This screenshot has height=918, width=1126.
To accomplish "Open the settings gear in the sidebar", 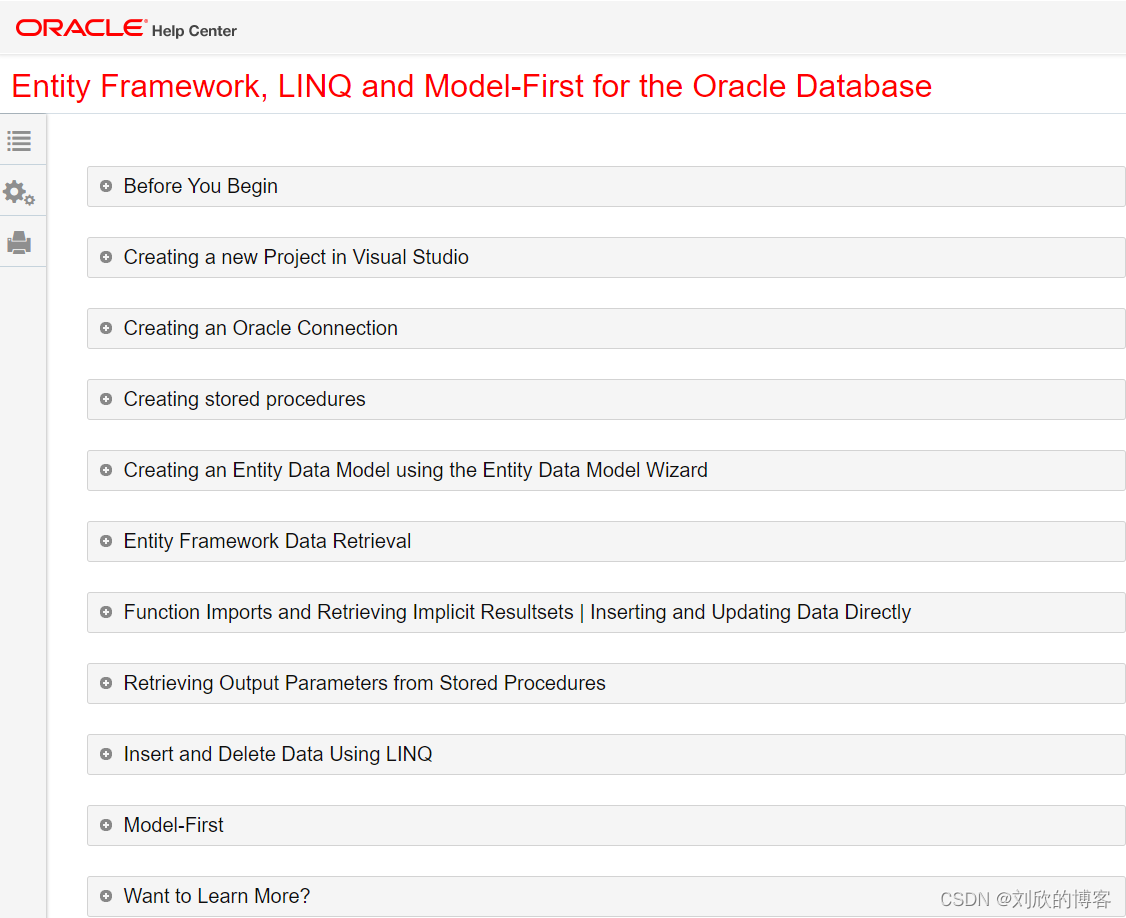I will (20, 191).
